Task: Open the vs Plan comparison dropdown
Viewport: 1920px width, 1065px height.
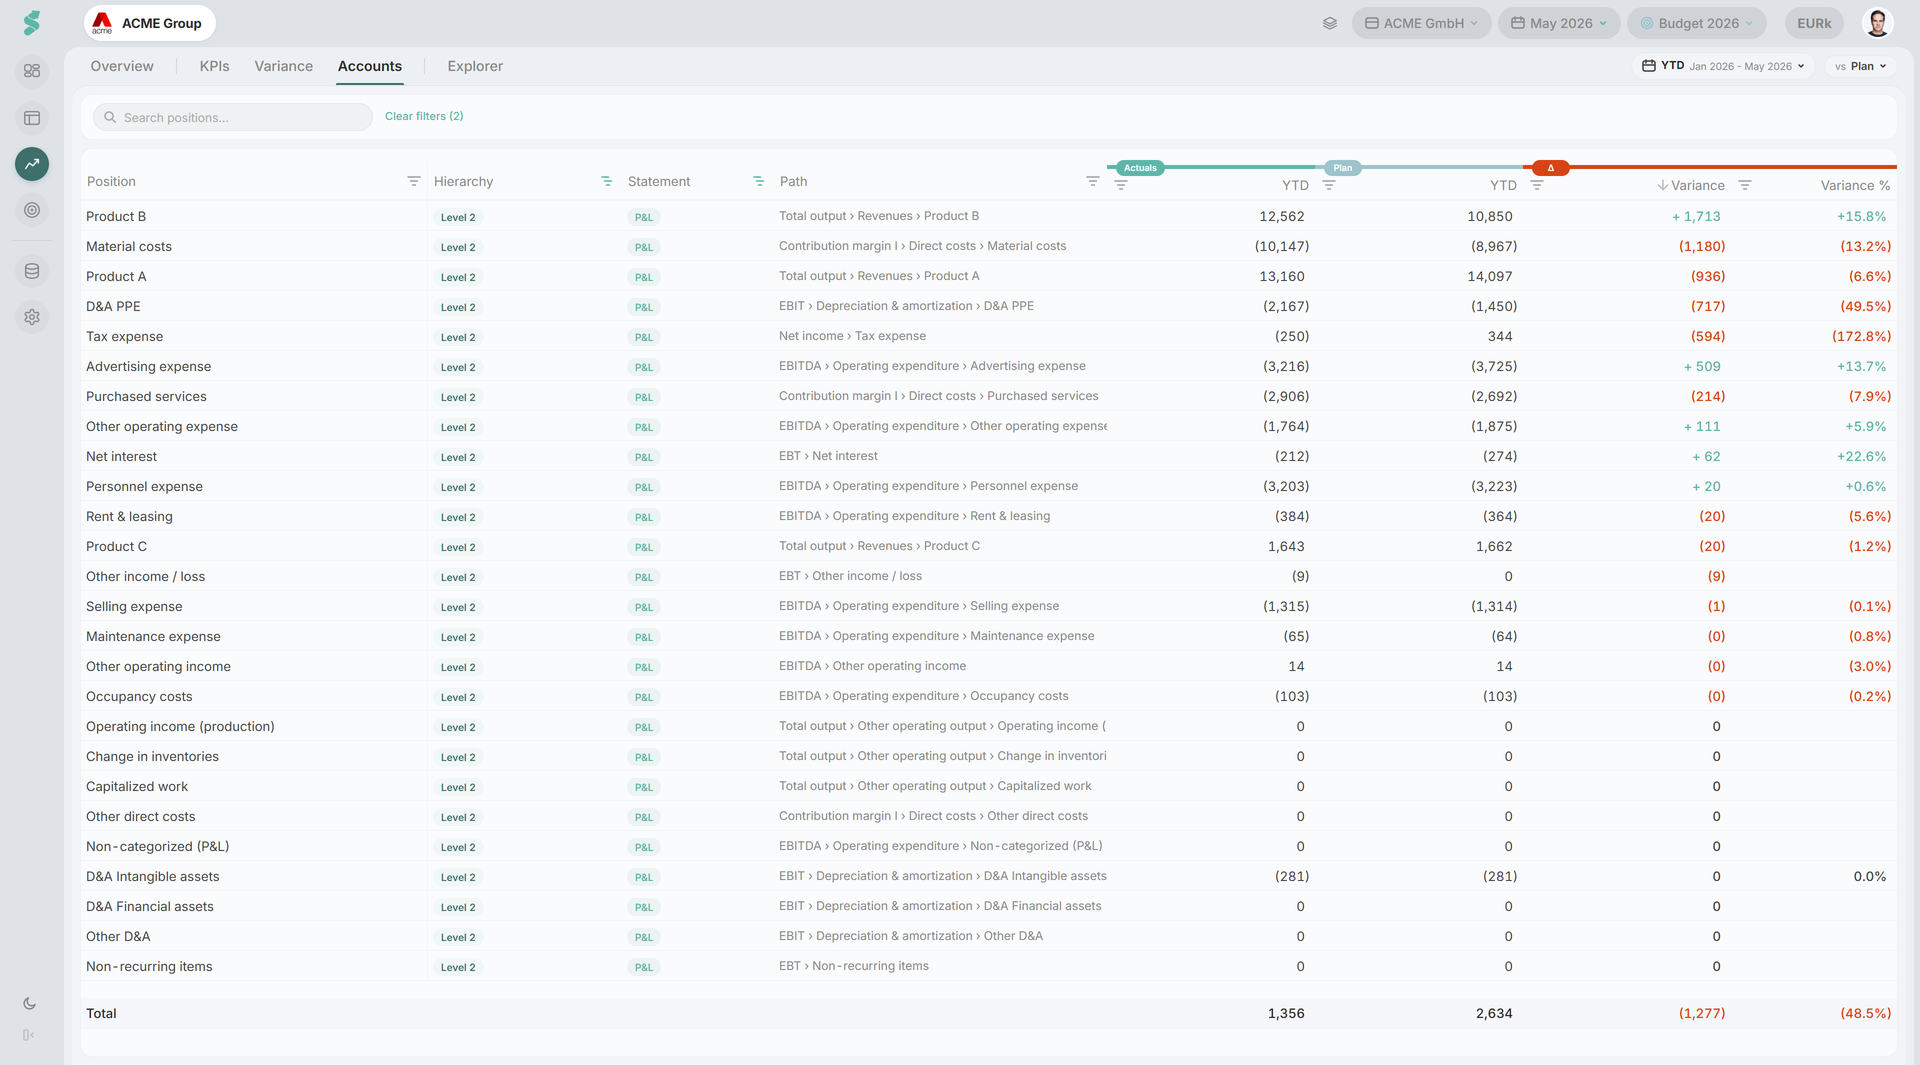Action: 1860,66
